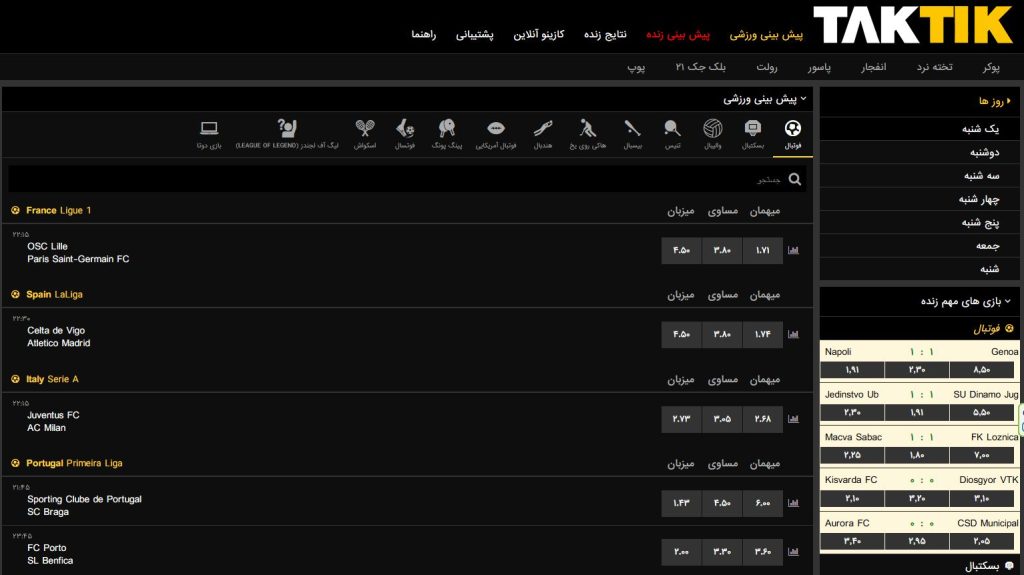This screenshot has height=575, width=1024.
Task: Select the baseball (بیسبال) sport icon
Action: pyautogui.click(x=632, y=128)
